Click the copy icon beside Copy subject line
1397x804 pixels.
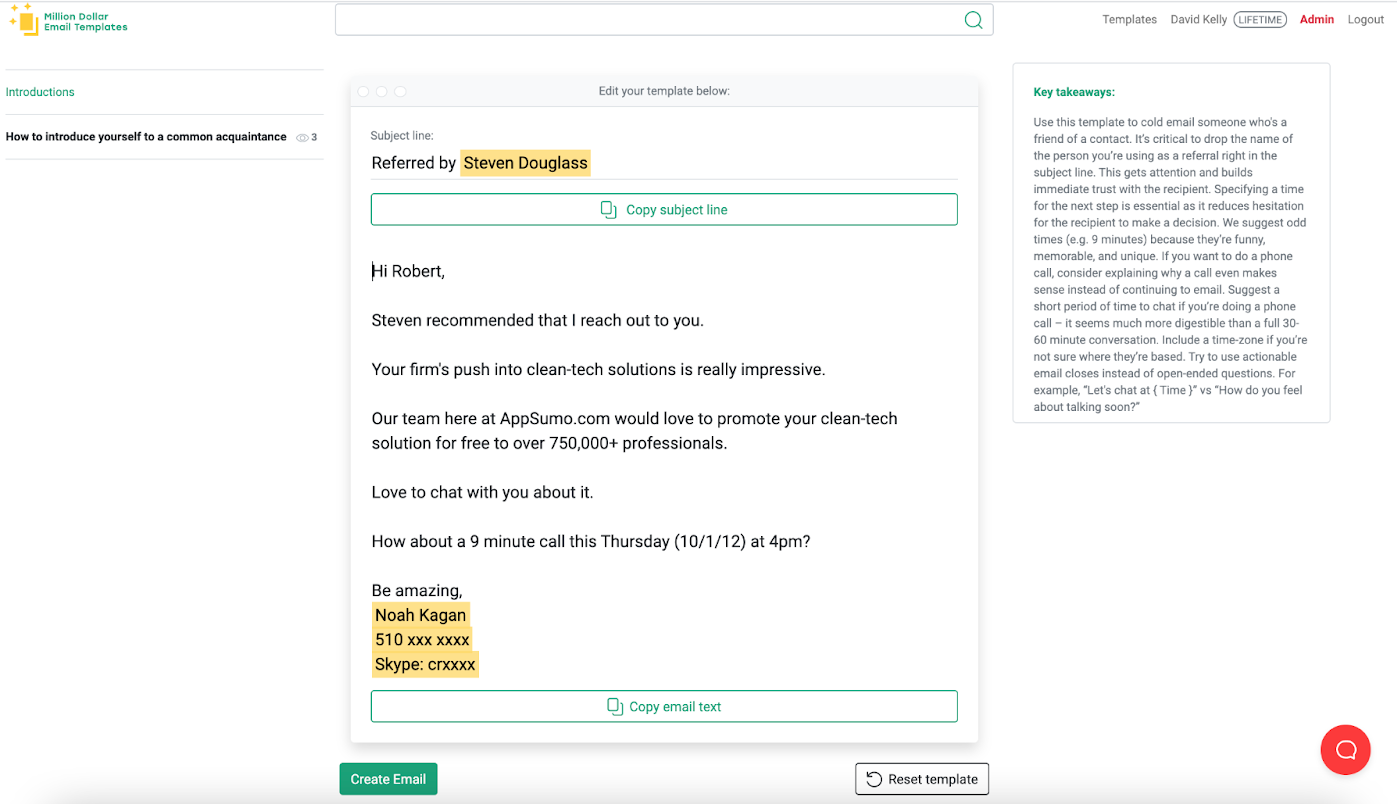(x=608, y=210)
